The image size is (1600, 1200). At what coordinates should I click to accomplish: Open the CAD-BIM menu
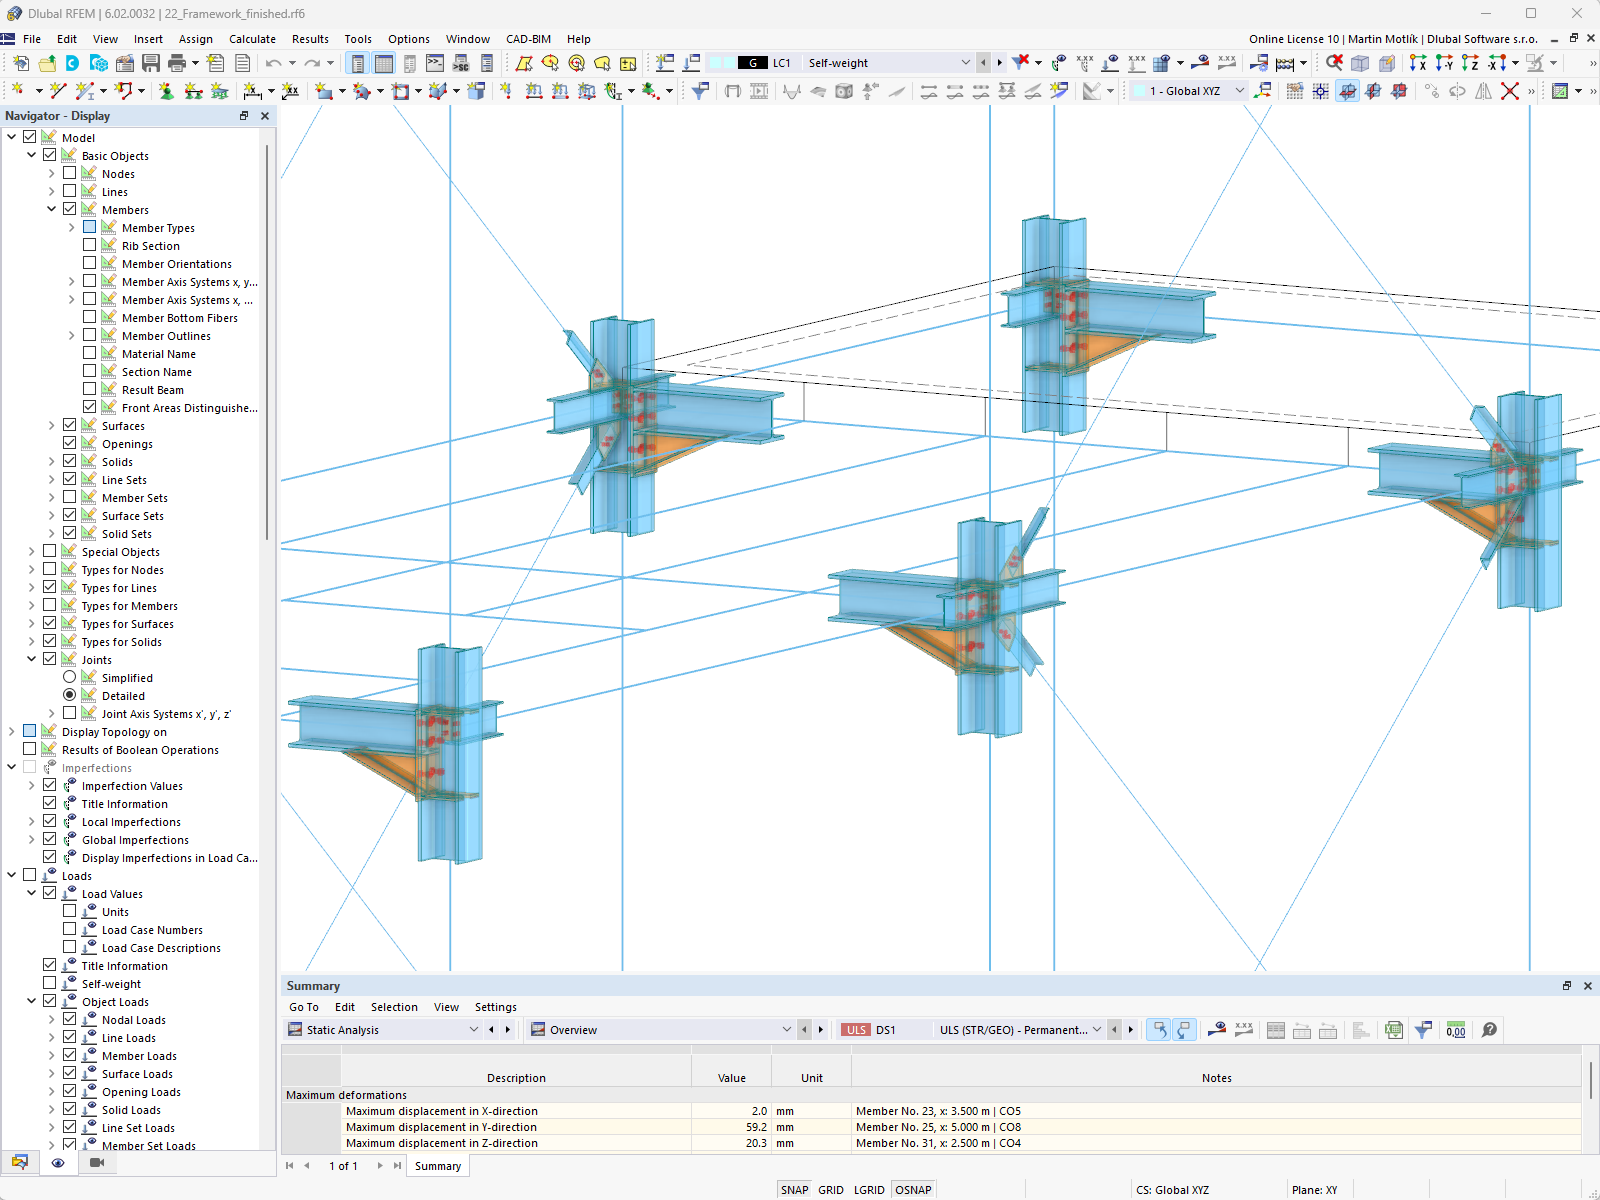click(528, 39)
